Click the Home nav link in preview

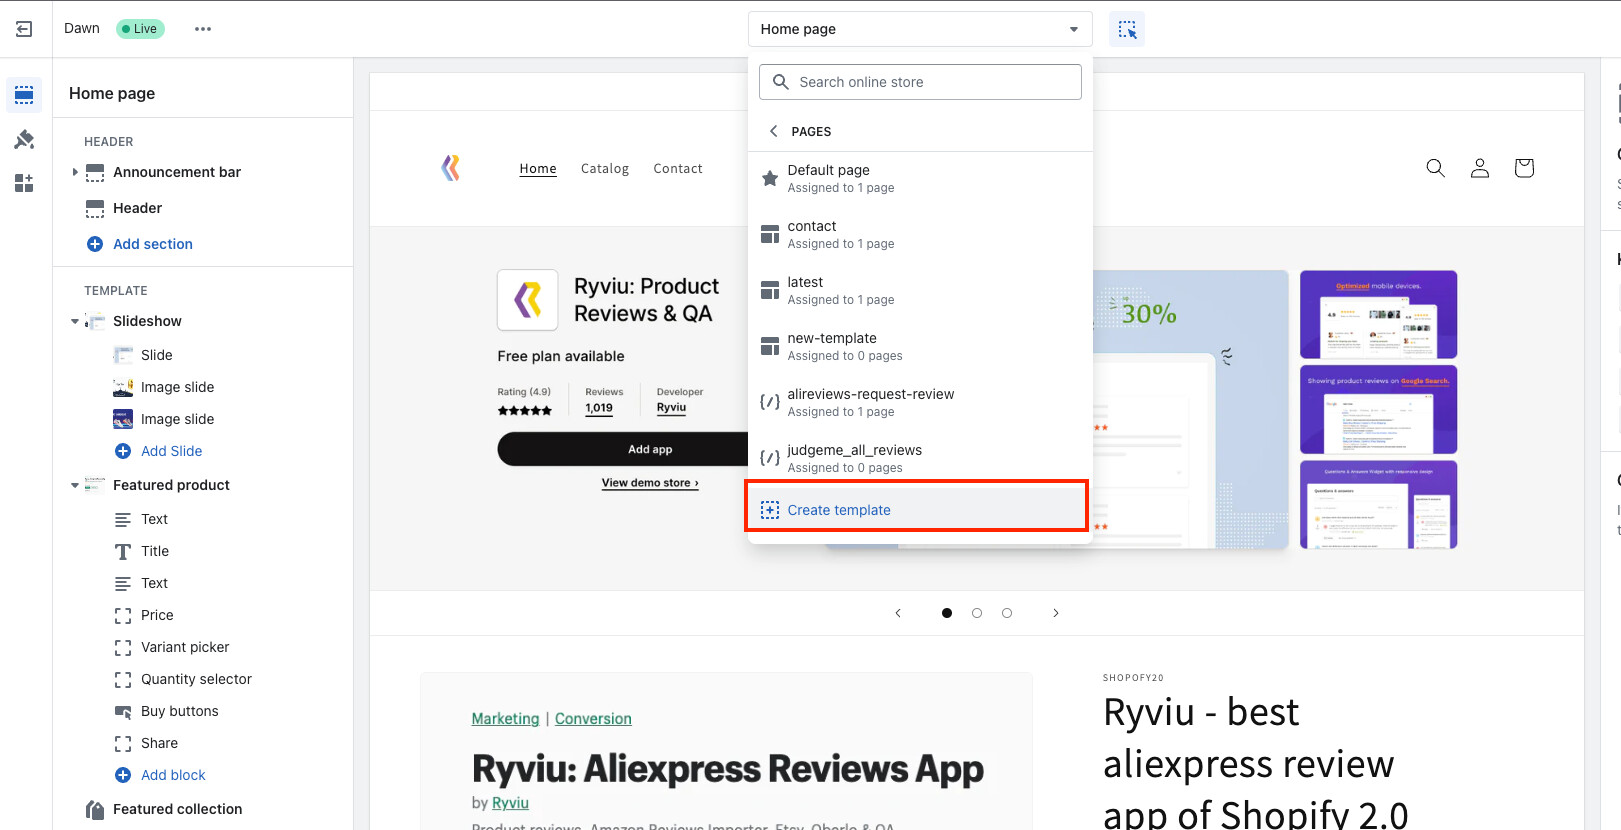click(538, 169)
